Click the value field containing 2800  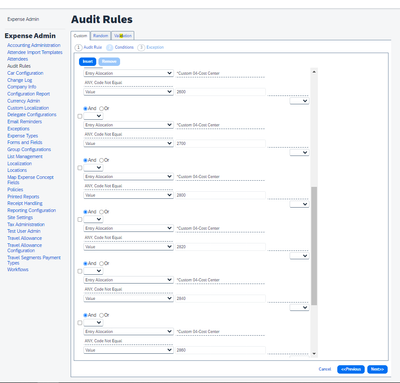pyautogui.click(x=221, y=195)
